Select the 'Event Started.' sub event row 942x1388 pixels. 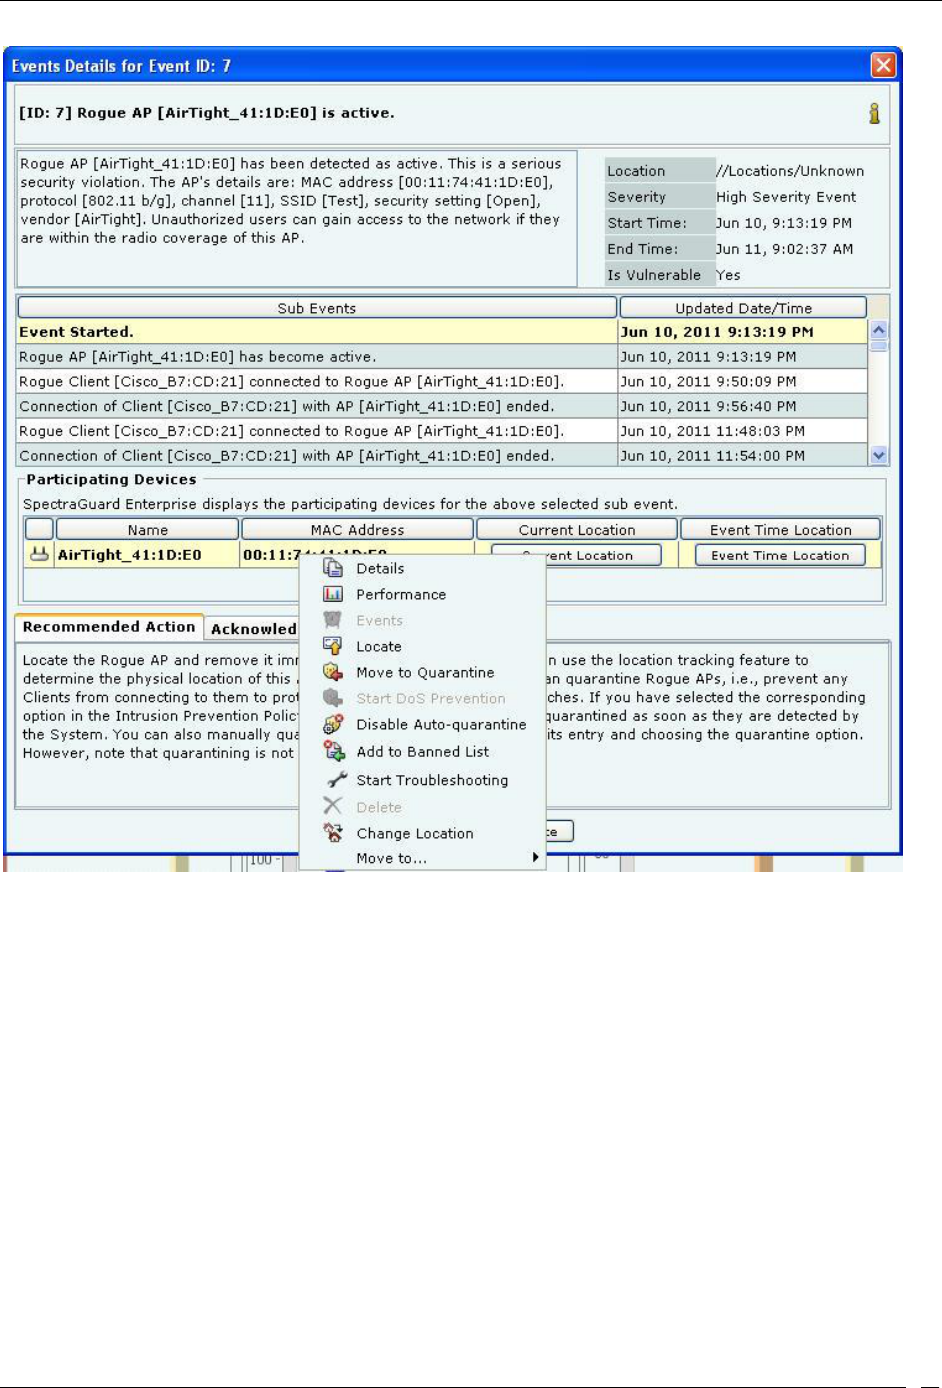pyautogui.click(x=442, y=332)
